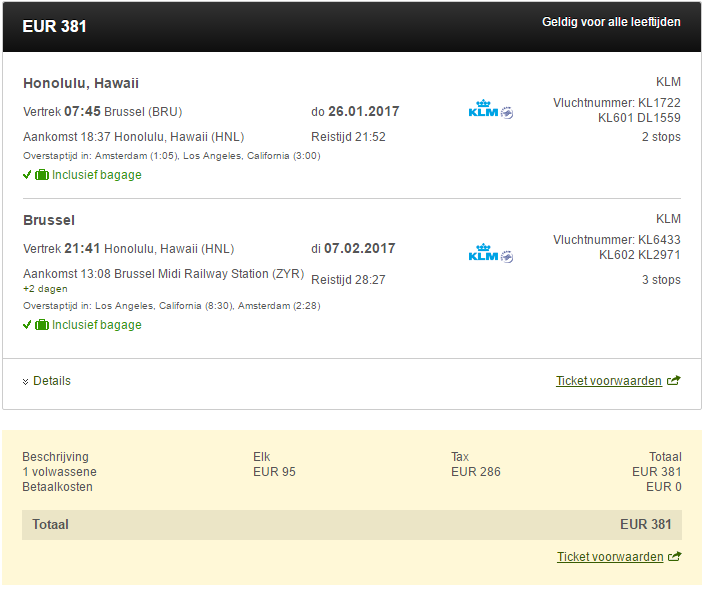
Task: Click the 'Honolulu, Hawaii' heading
Action: pos(81,83)
